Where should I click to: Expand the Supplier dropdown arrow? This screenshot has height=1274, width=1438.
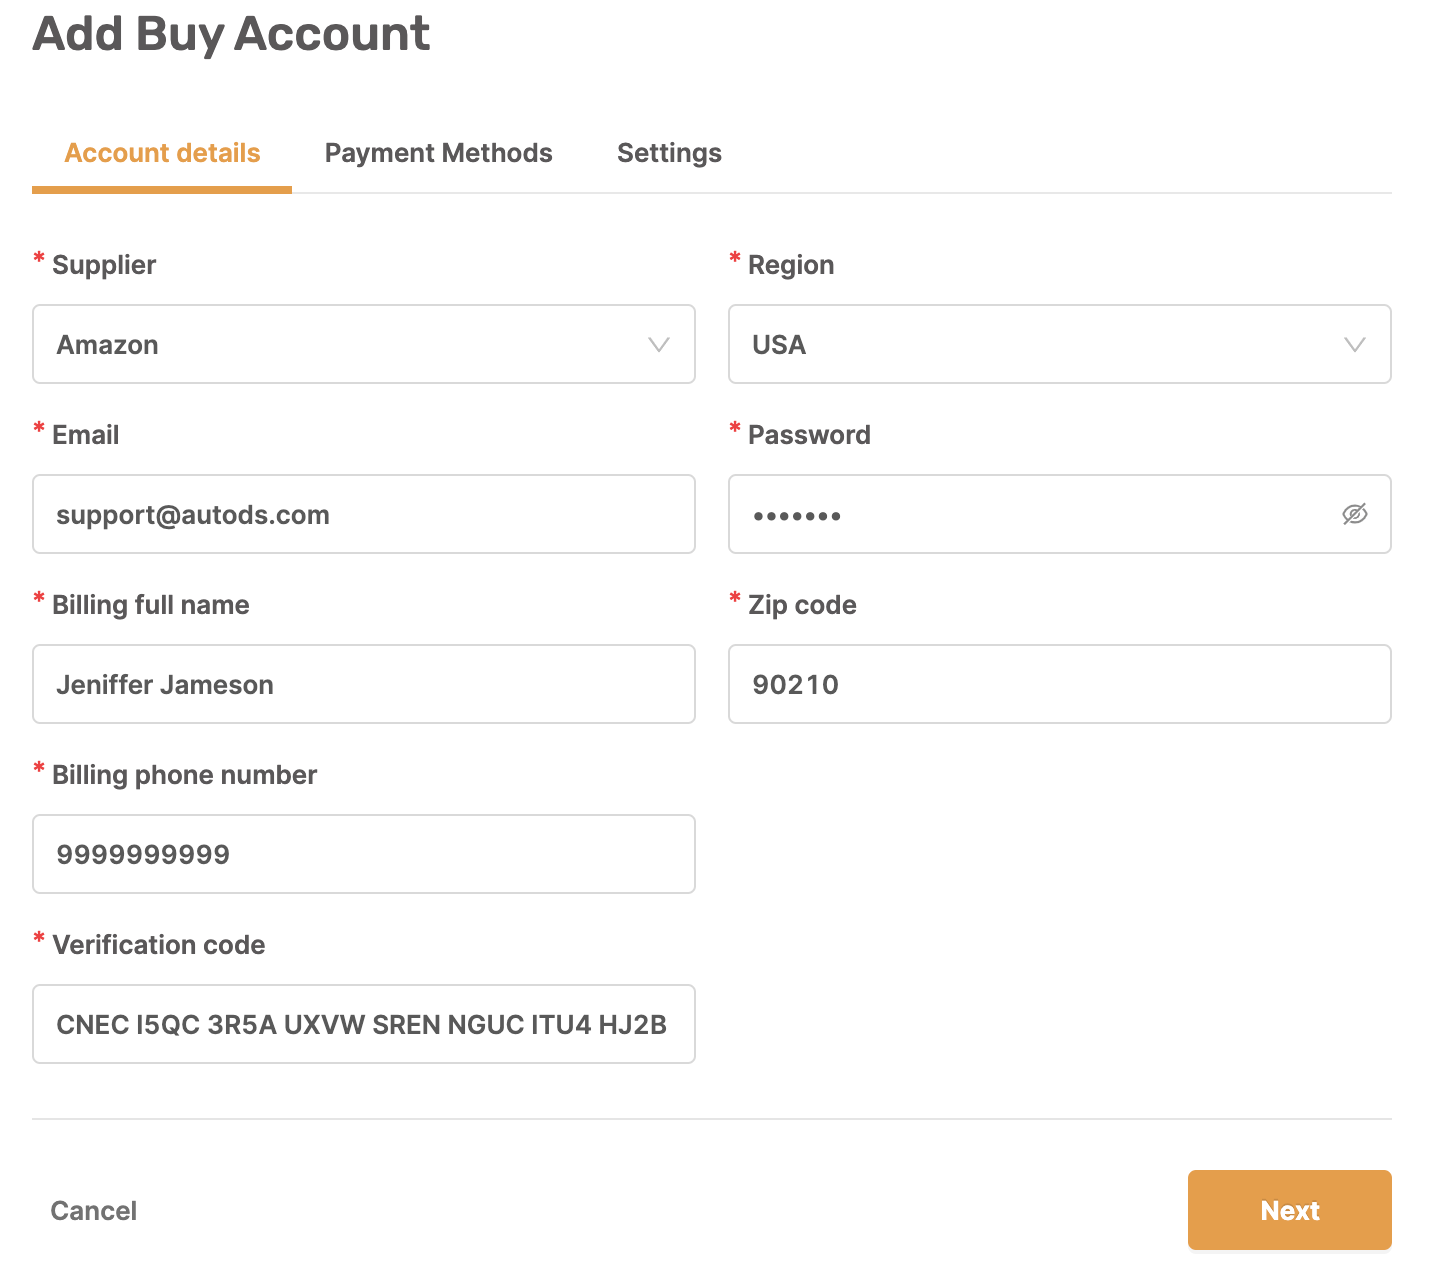click(x=658, y=345)
